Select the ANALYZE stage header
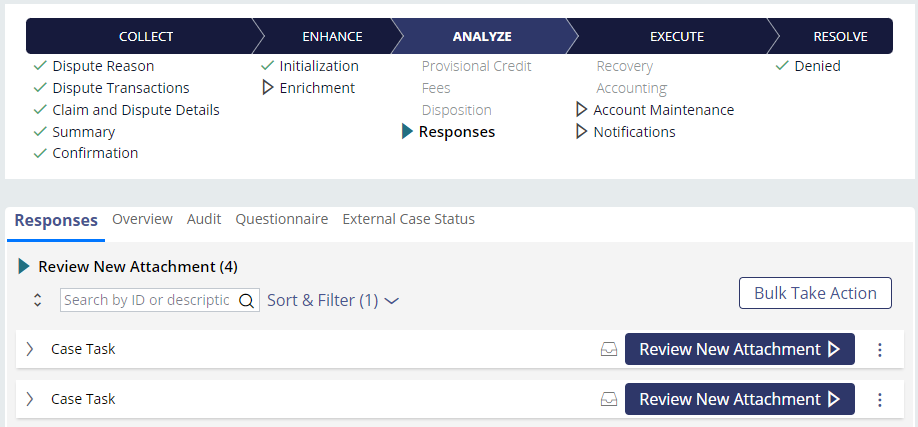 482,36
